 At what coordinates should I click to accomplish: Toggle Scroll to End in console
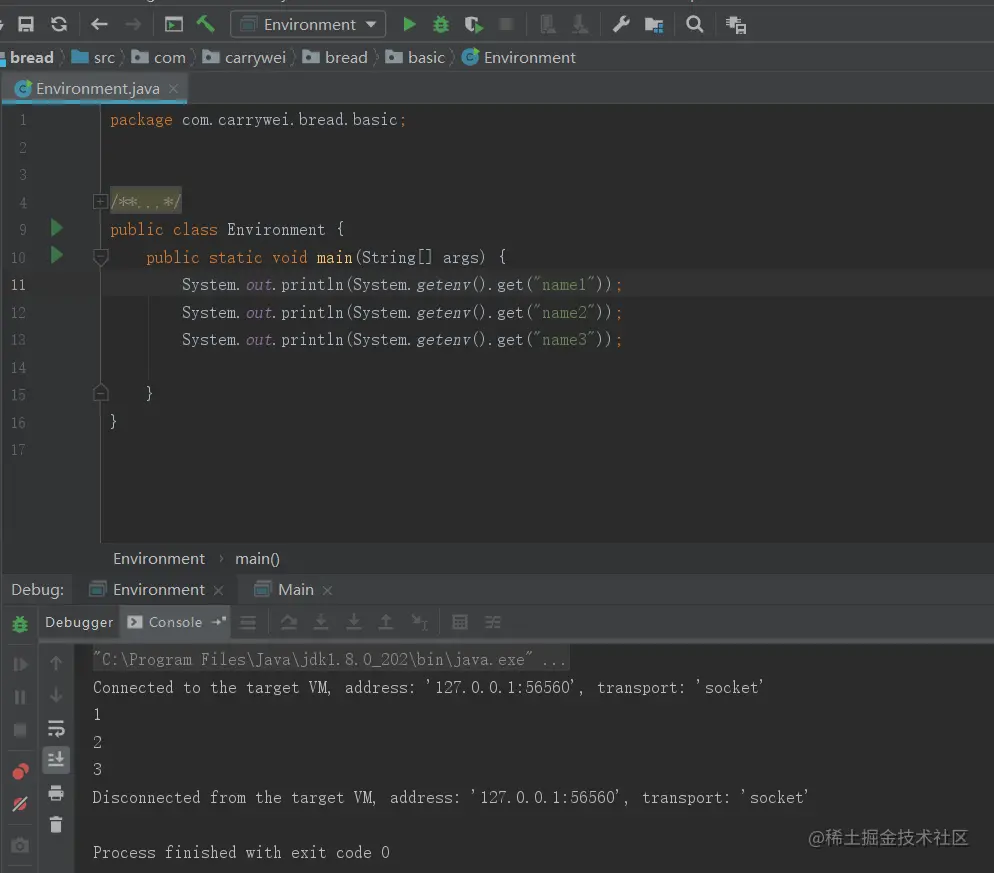pyautogui.click(x=56, y=760)
